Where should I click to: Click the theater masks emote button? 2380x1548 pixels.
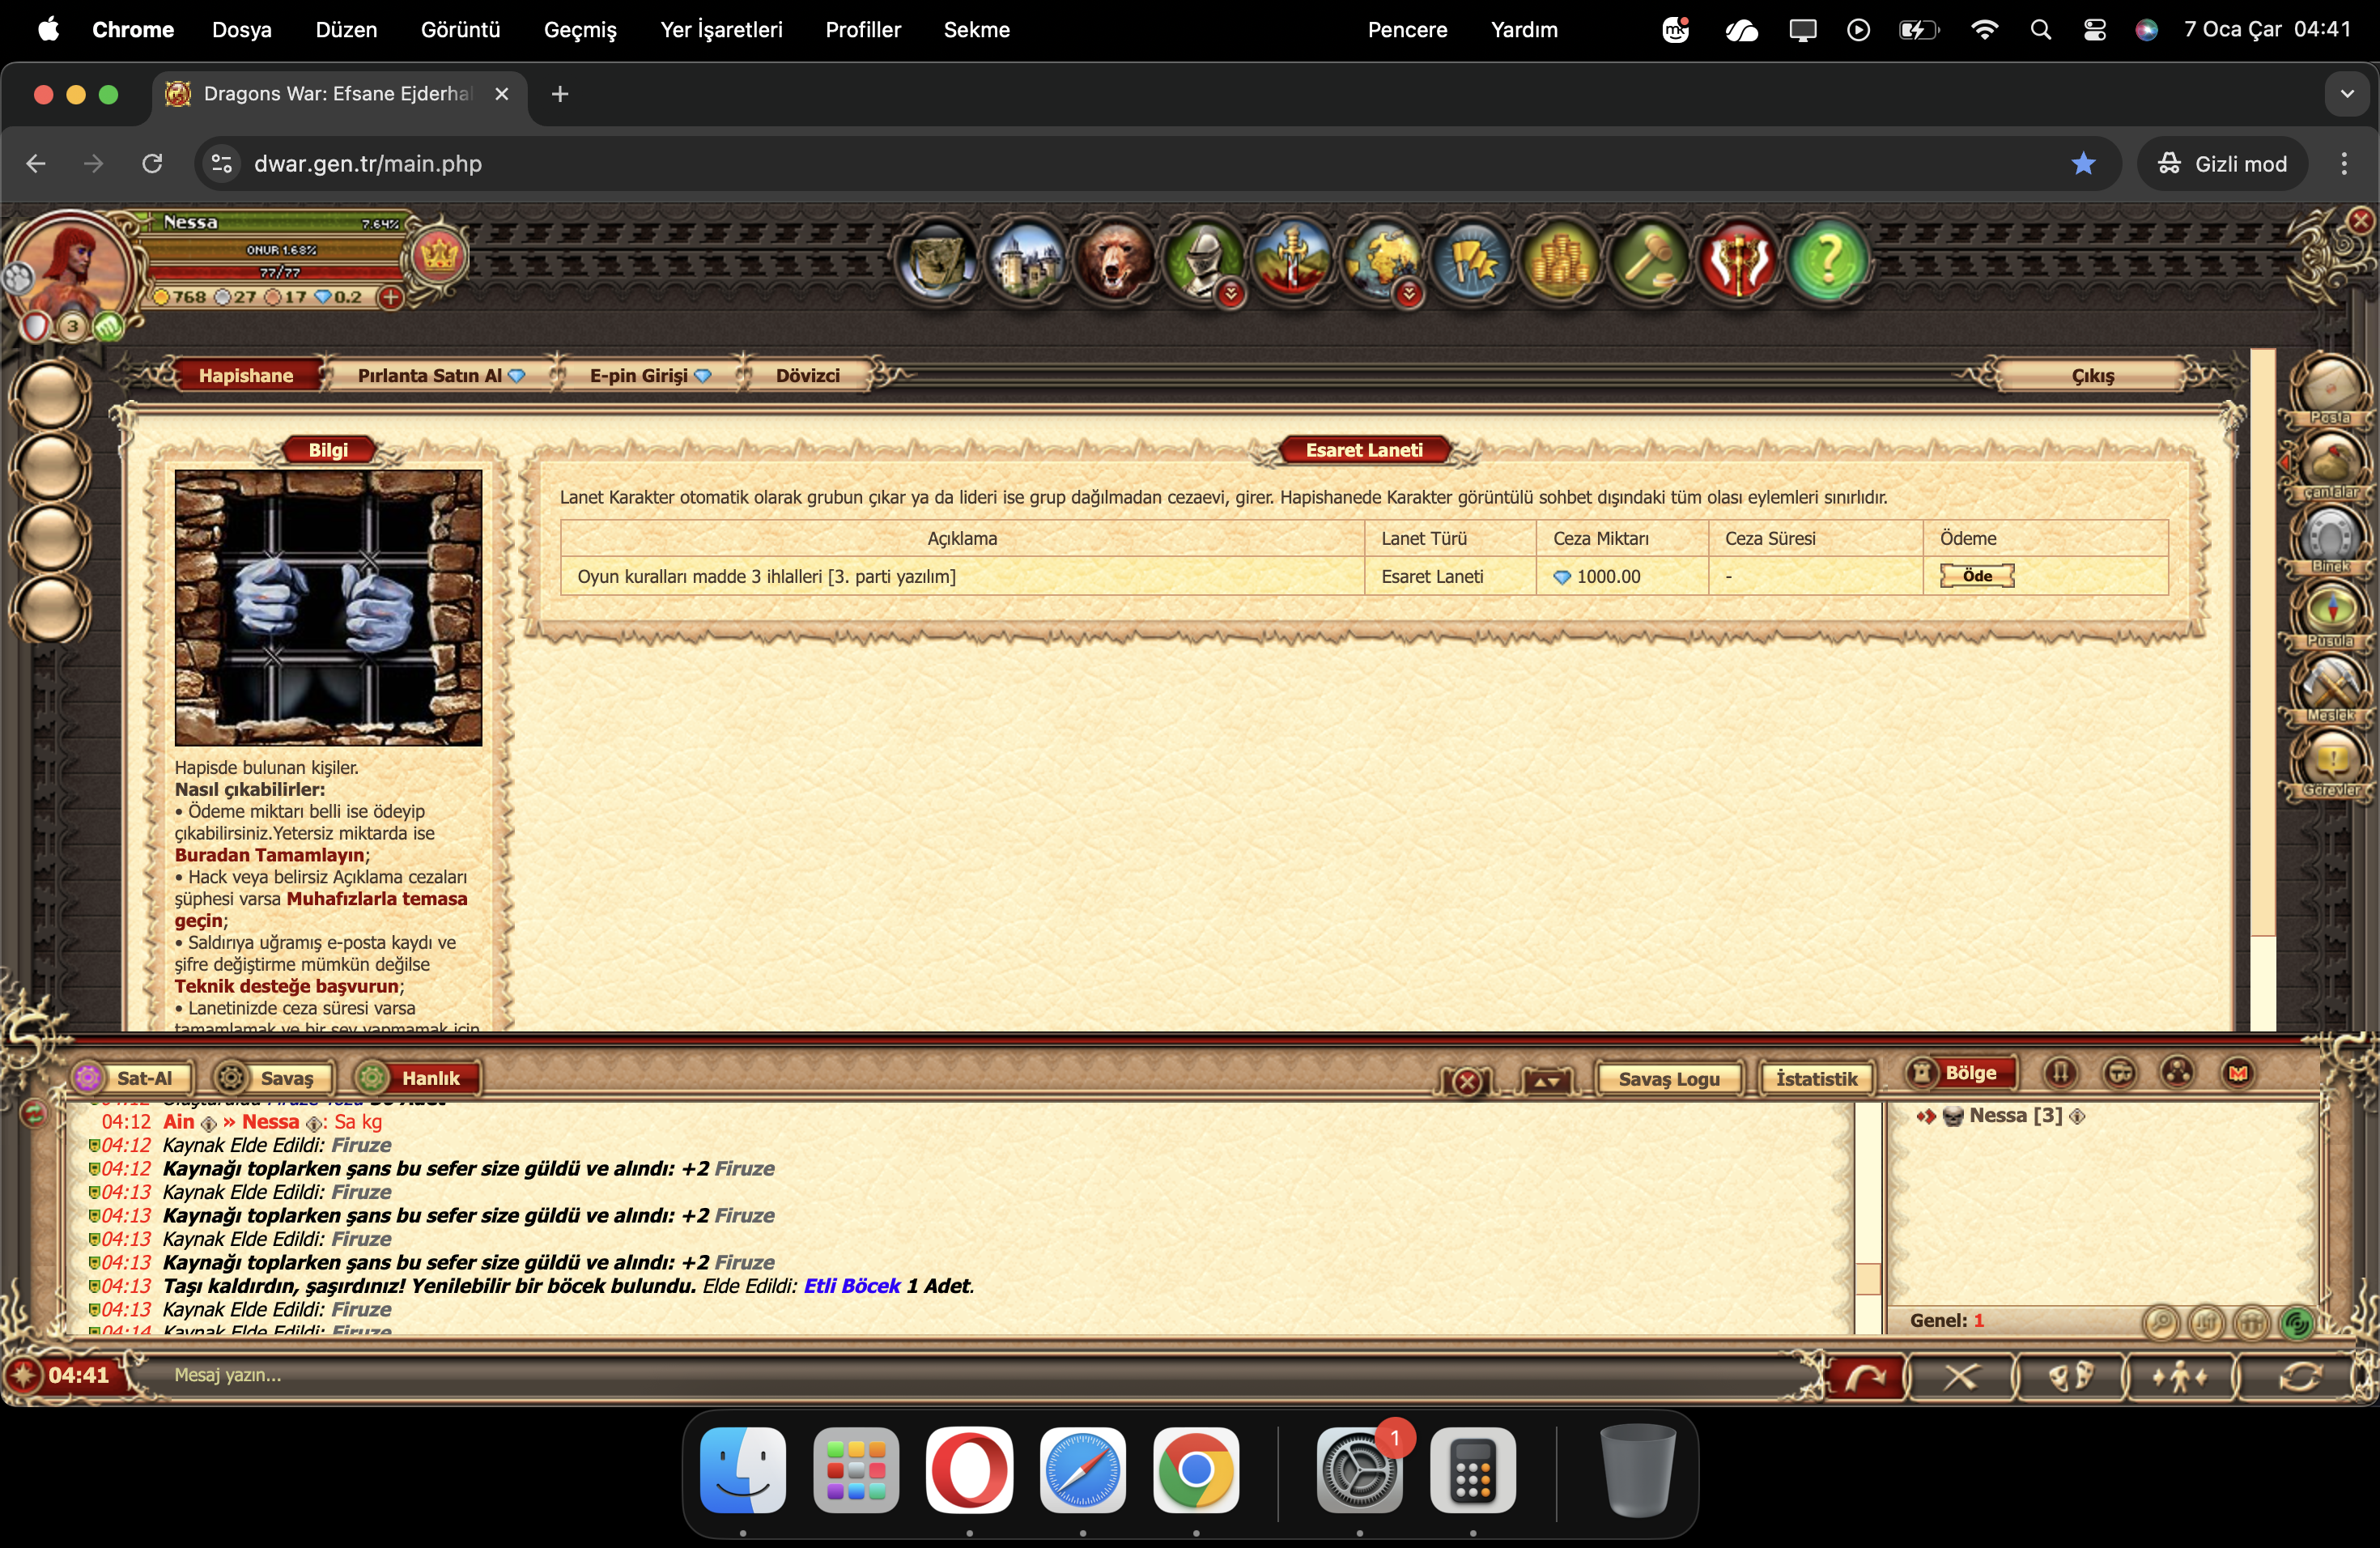tap(2070, 1377)
